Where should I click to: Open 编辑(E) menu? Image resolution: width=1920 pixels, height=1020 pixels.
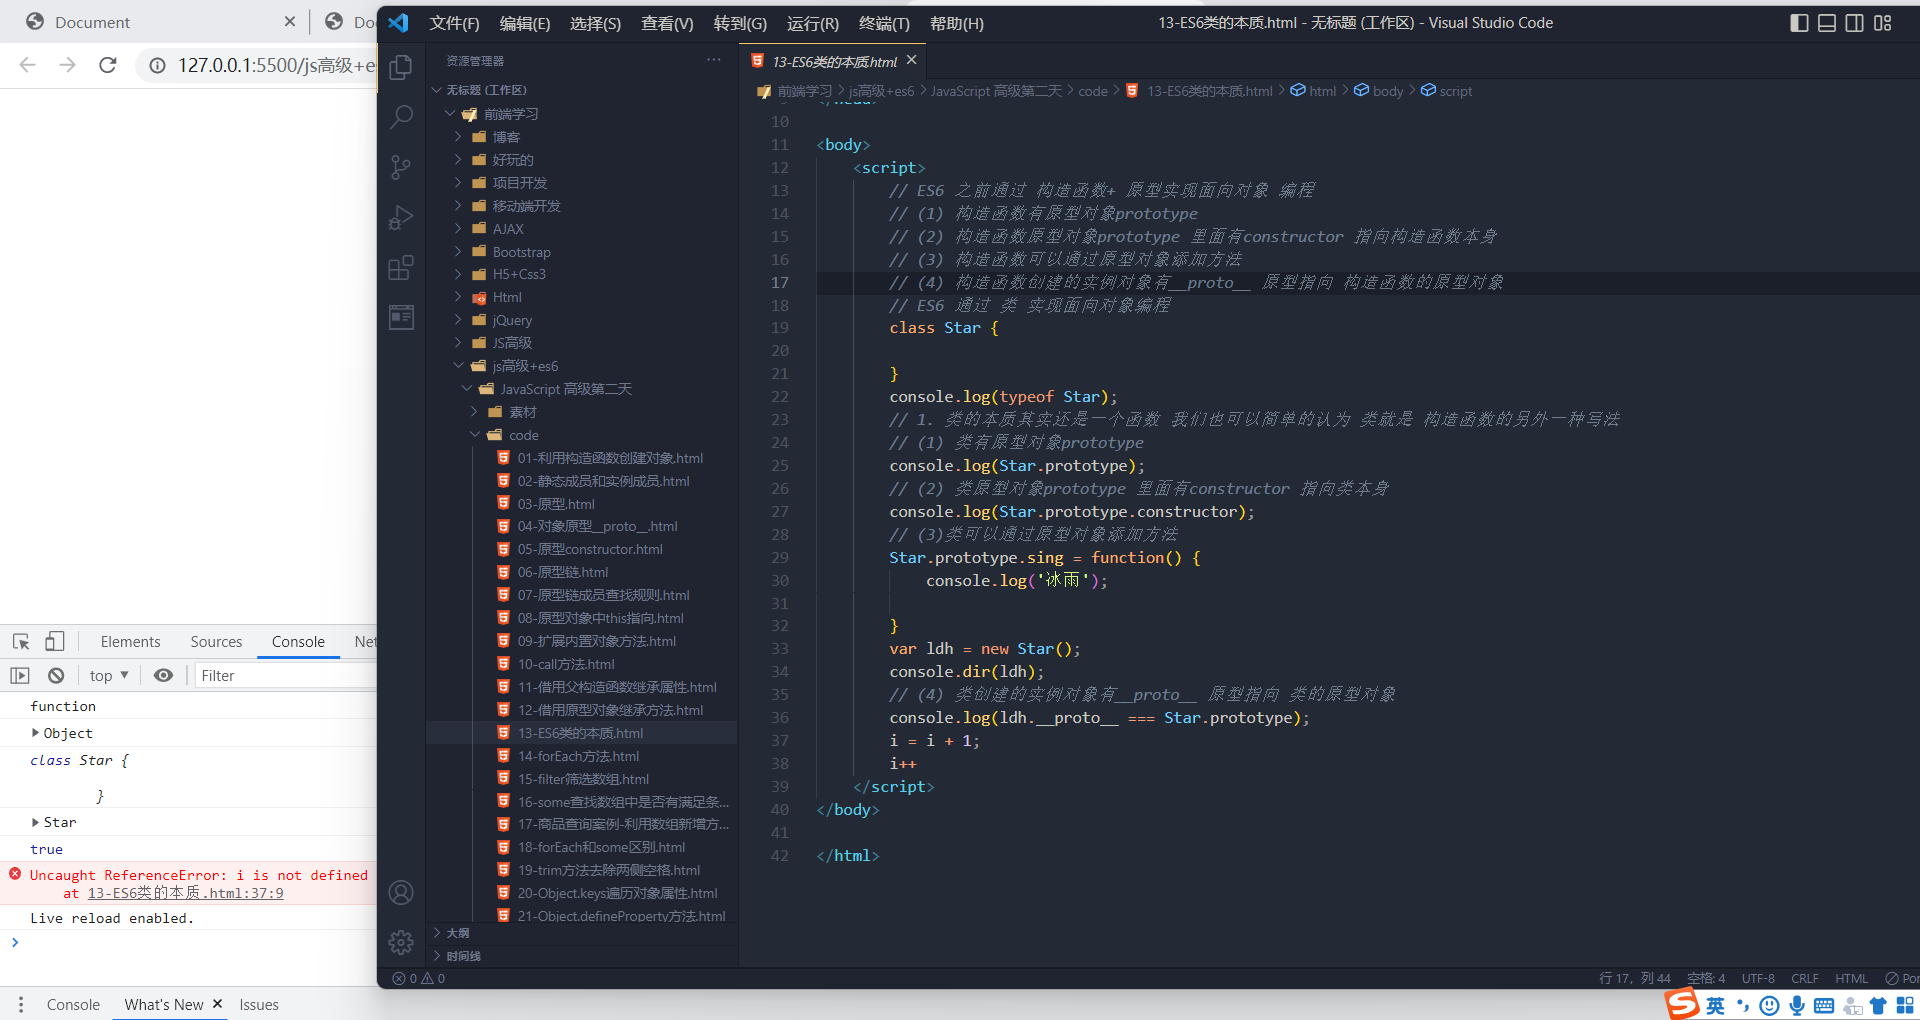pos(525,23)
